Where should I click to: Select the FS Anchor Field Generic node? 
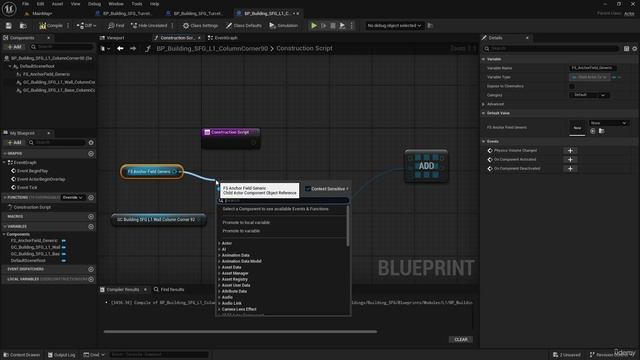tap(152, 171)
